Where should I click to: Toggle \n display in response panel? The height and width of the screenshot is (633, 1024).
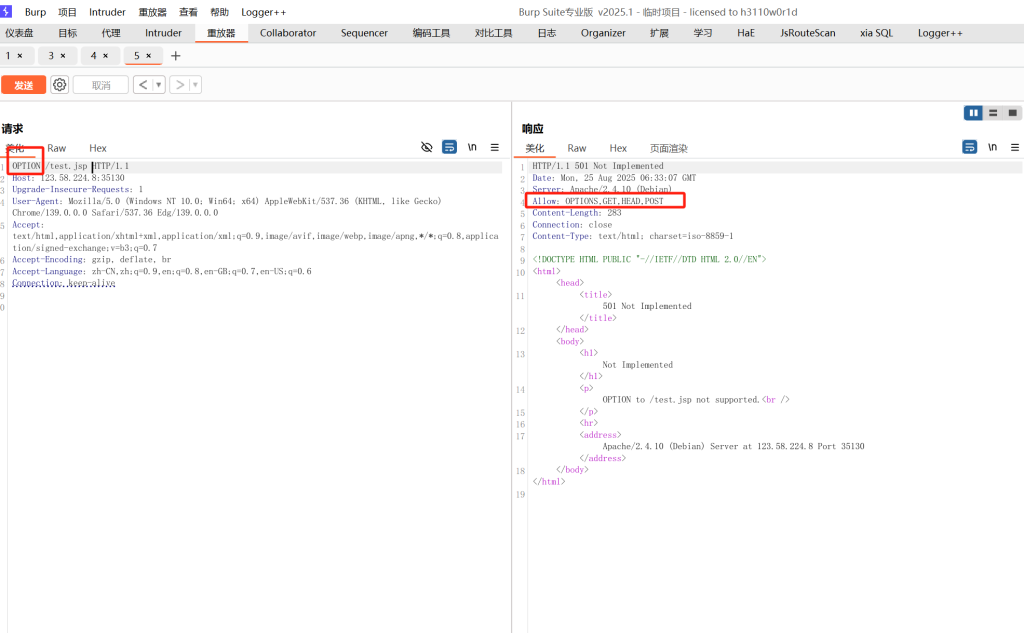tap(993, 147)
